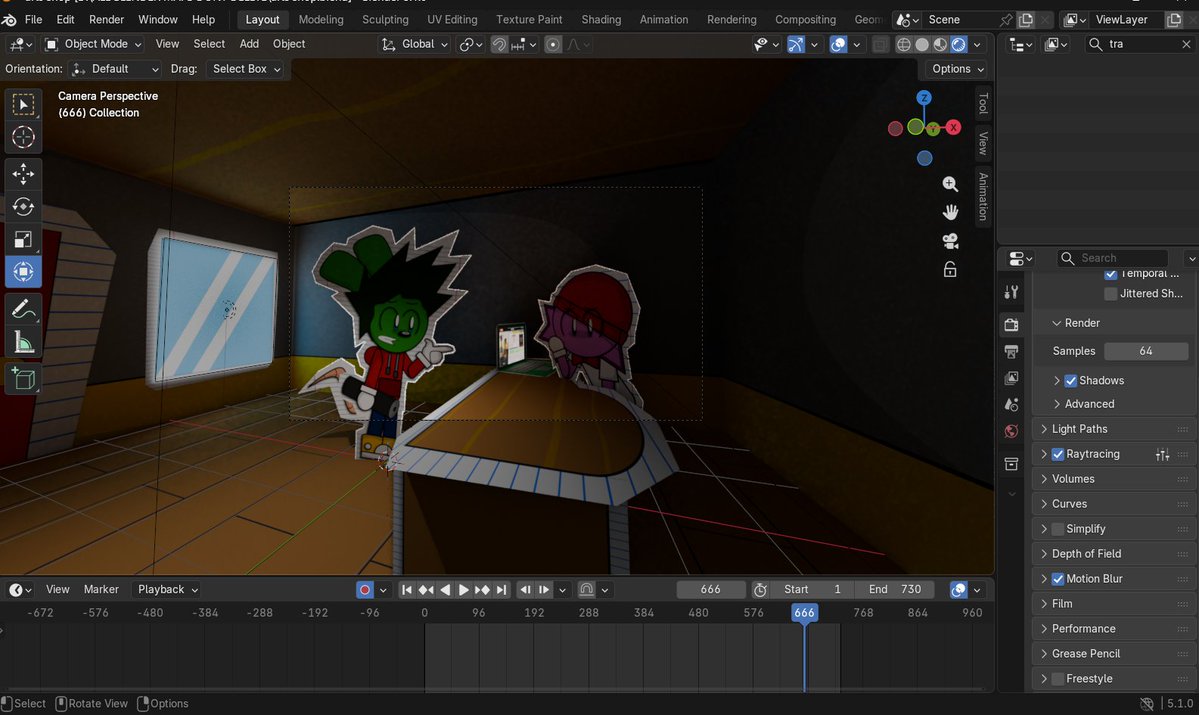Expand the Light Paths panel
The image size is (1199, 715).
point(1078,429)
